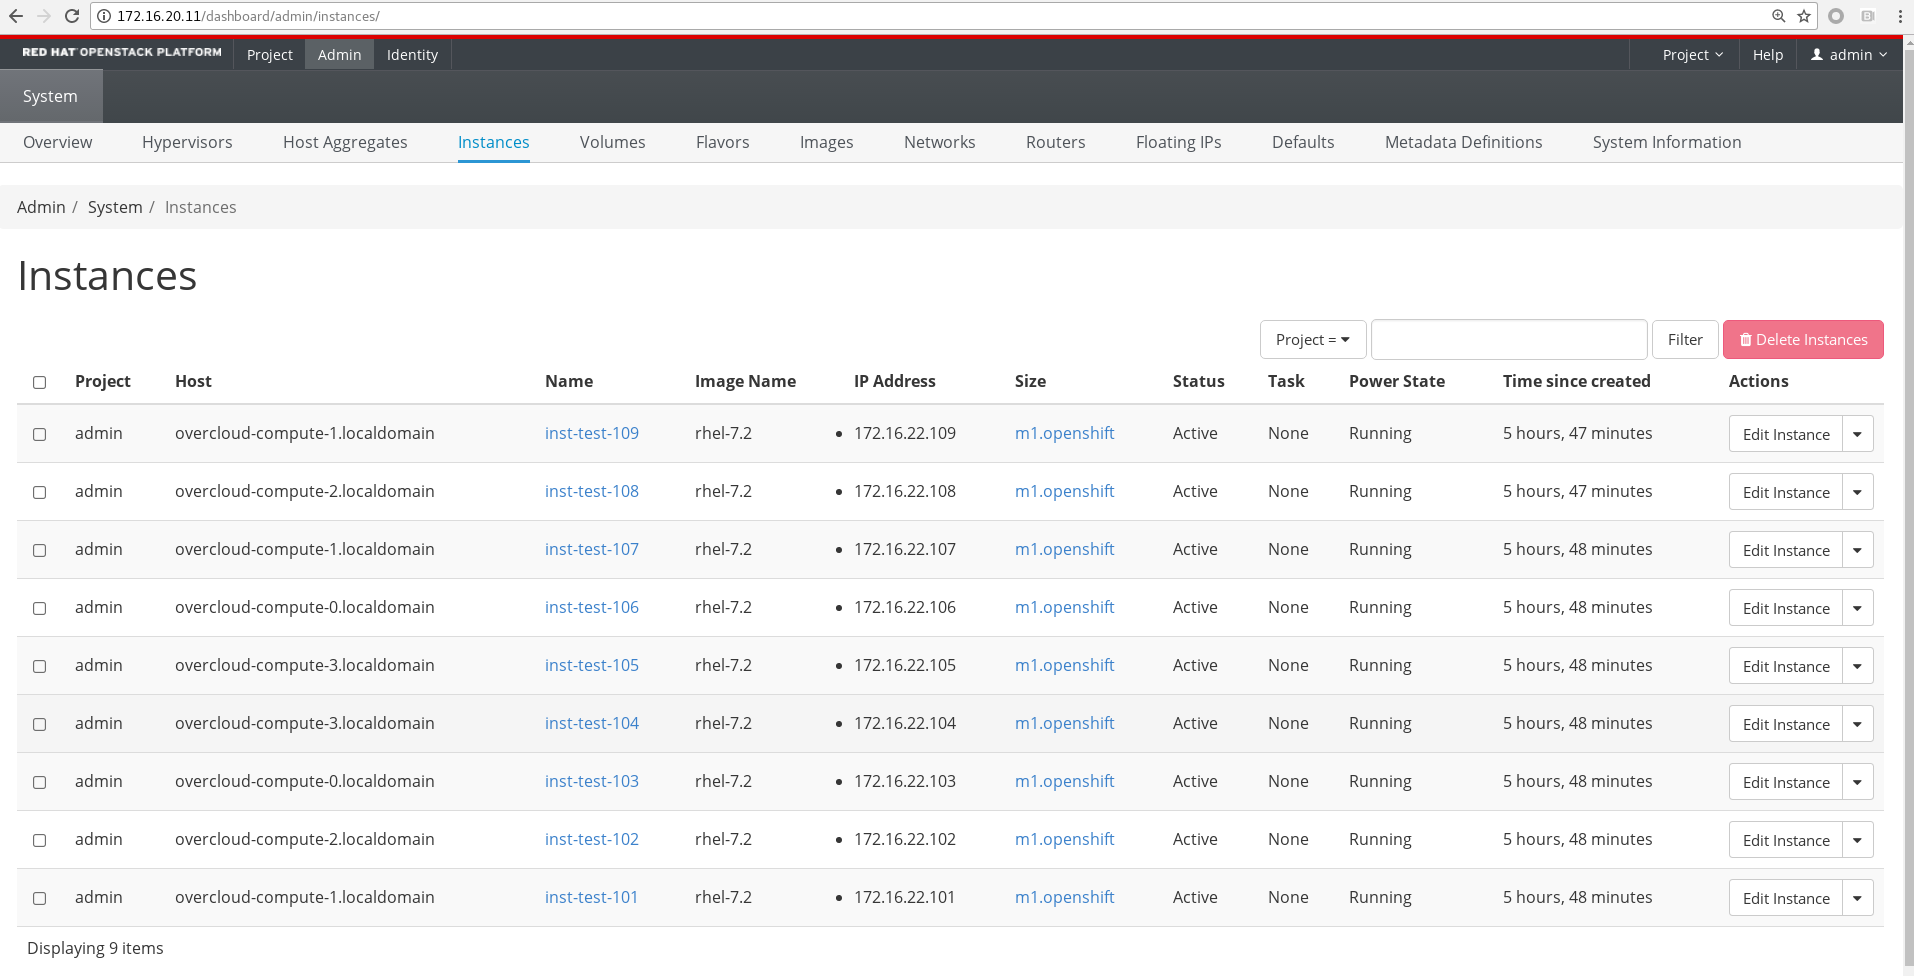
Task: Select the System panel tab
Action: (x=50, y=96)
